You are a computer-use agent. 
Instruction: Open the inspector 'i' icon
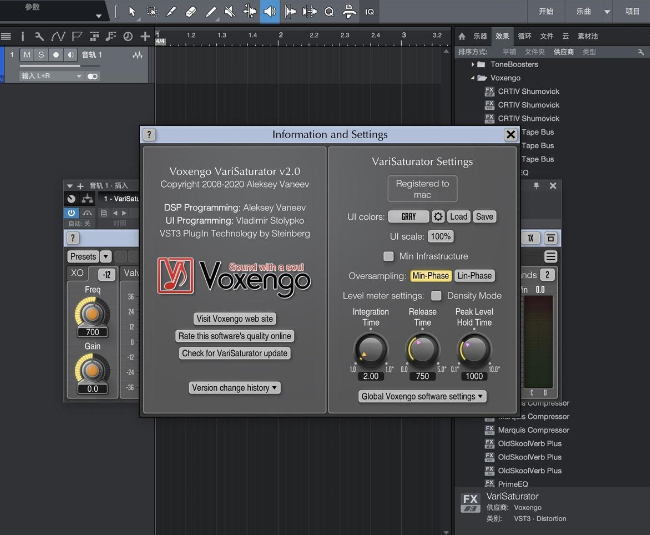click(x=22, y=36)
